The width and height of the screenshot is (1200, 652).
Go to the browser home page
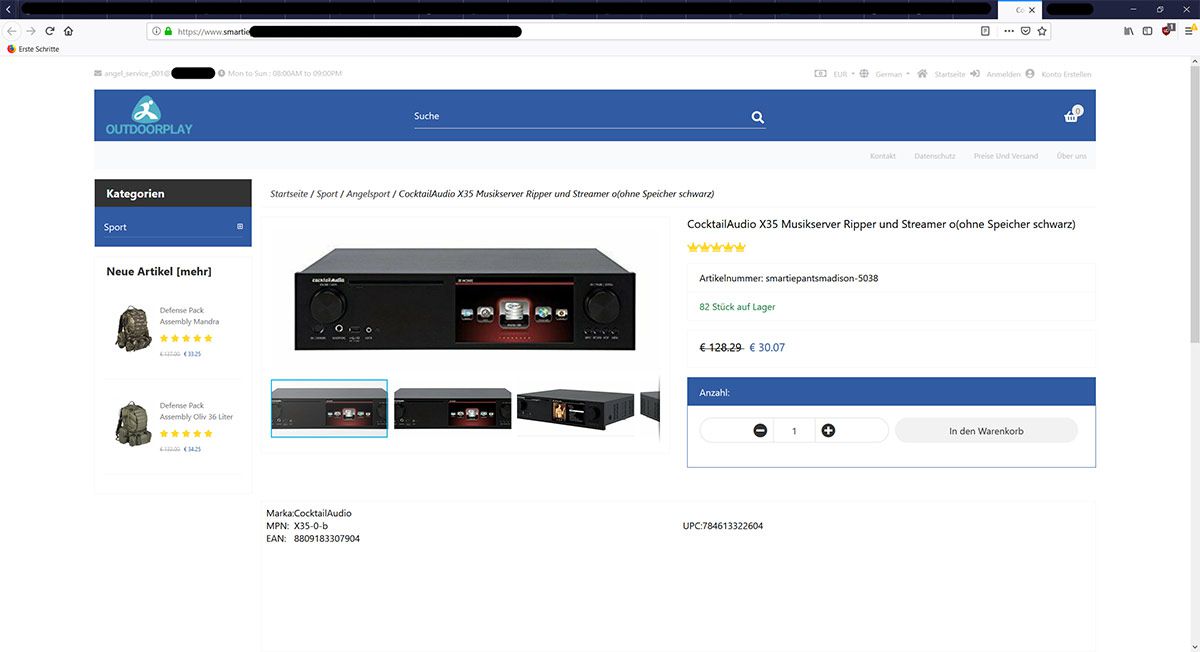[68, 31]
